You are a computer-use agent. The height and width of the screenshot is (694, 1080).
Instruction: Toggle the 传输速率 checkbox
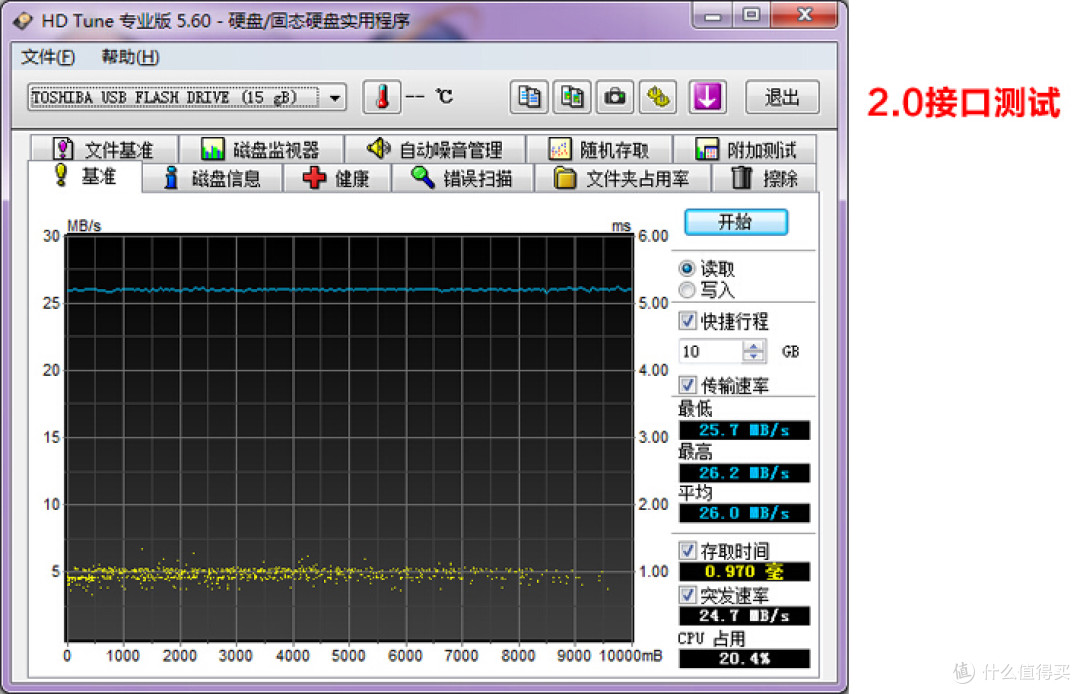687,384
